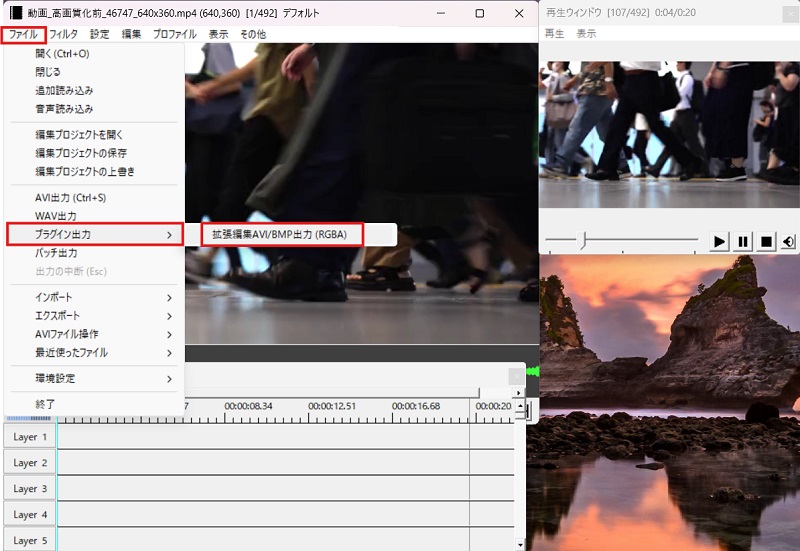Screen dimensions: 800x551
Task: Maximize the AviUtl main window
Action: (x=479, y=14)
